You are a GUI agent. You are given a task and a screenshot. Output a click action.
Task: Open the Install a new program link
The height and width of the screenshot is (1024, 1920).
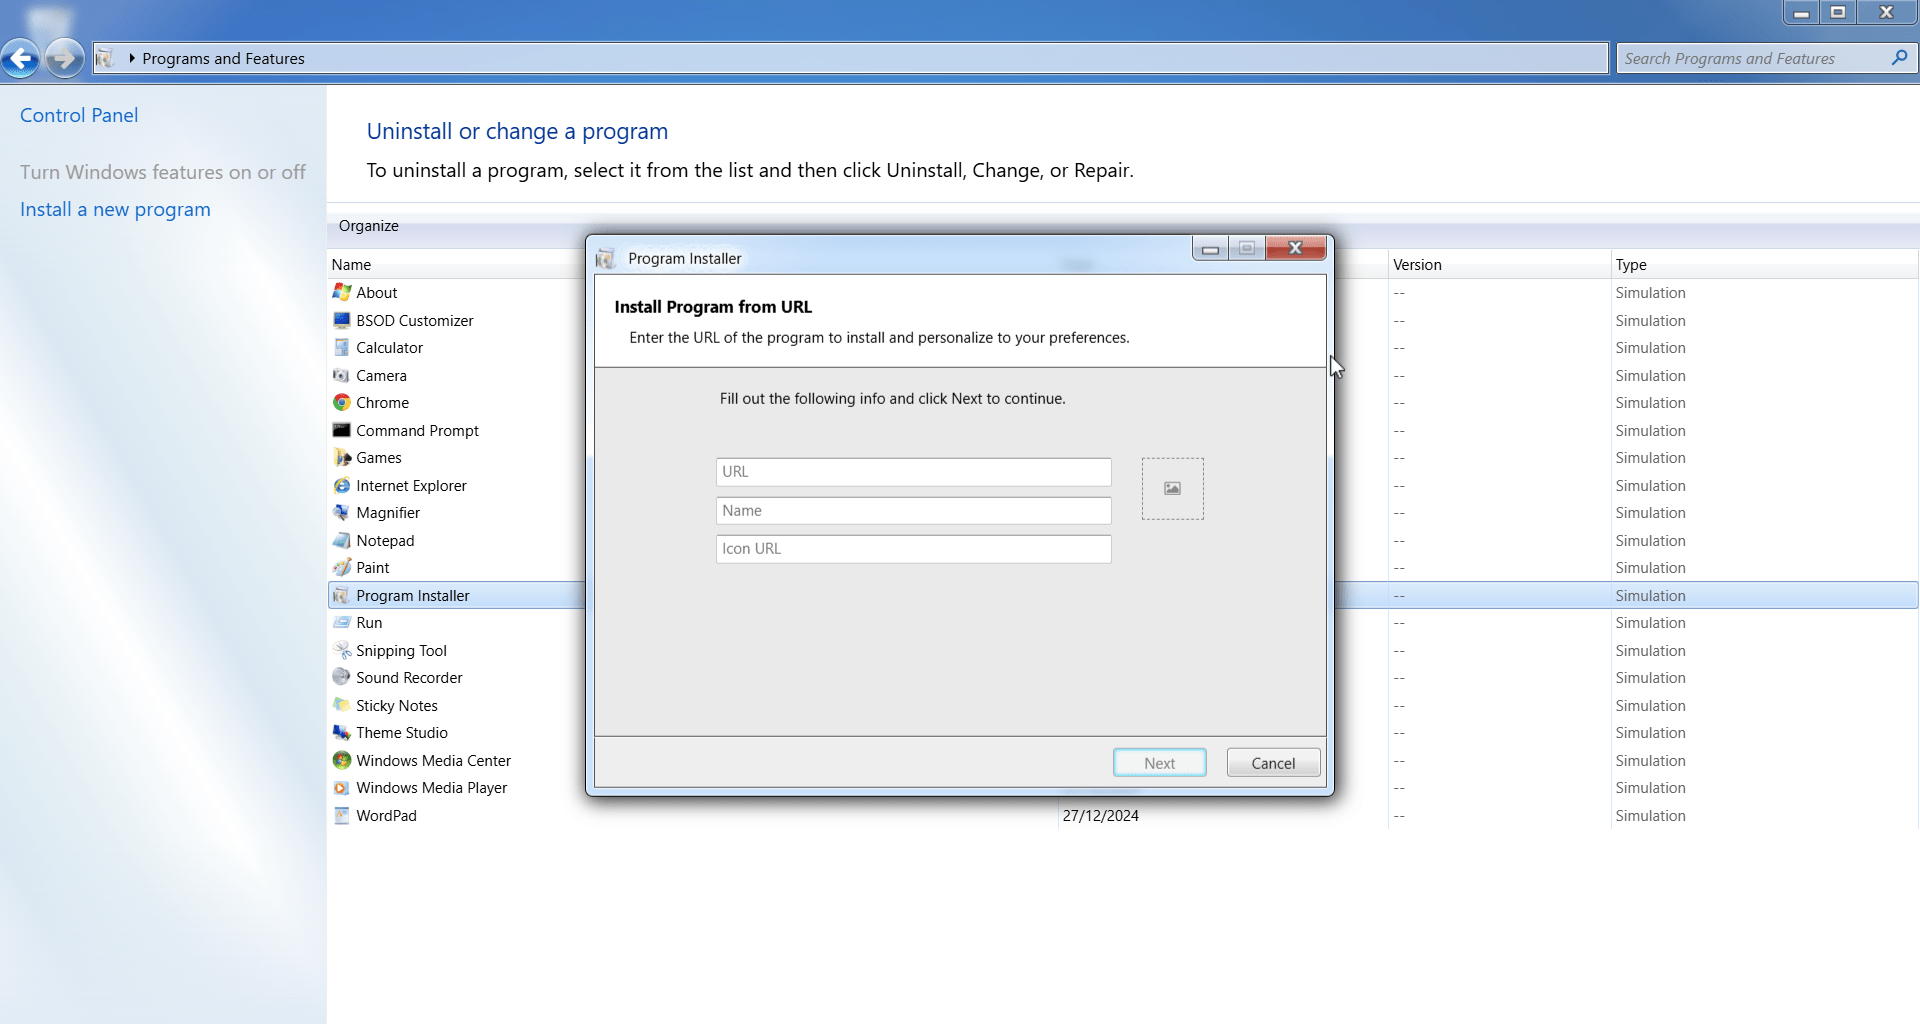[x=115, y=210]
